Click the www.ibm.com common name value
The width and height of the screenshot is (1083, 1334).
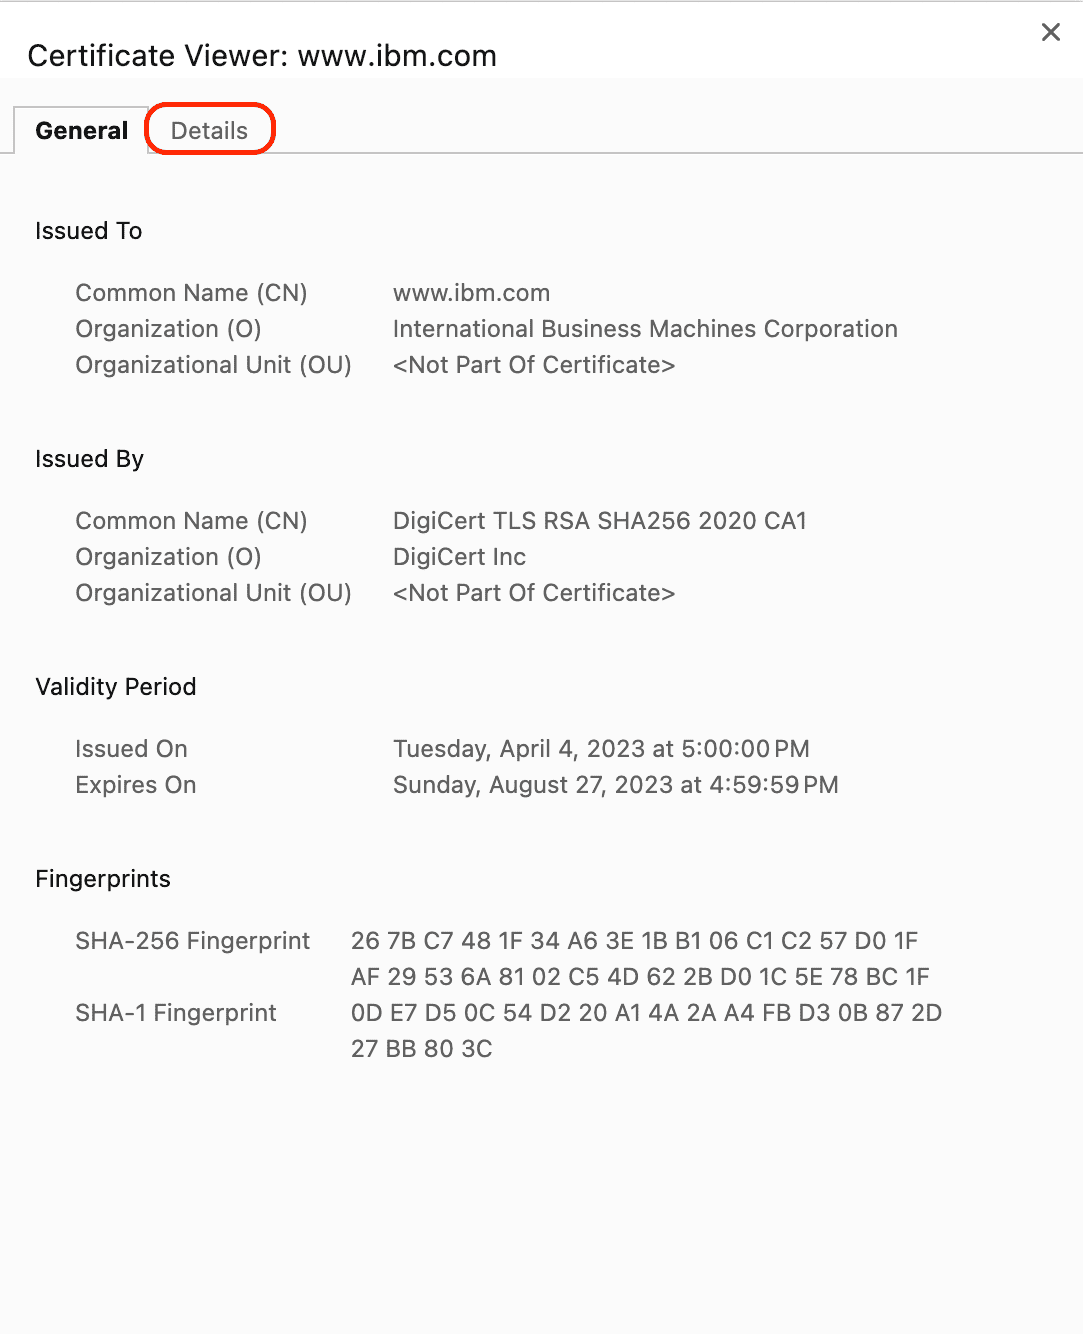[471, 293]
